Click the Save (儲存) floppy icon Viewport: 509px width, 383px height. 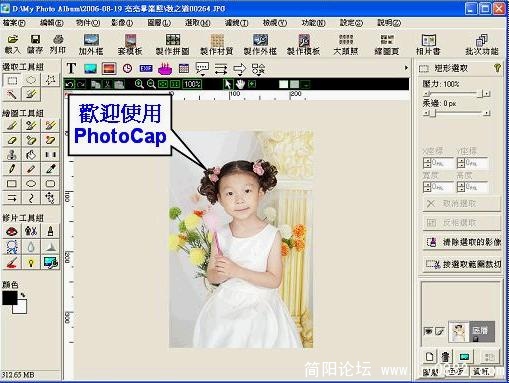click(35, 44)
